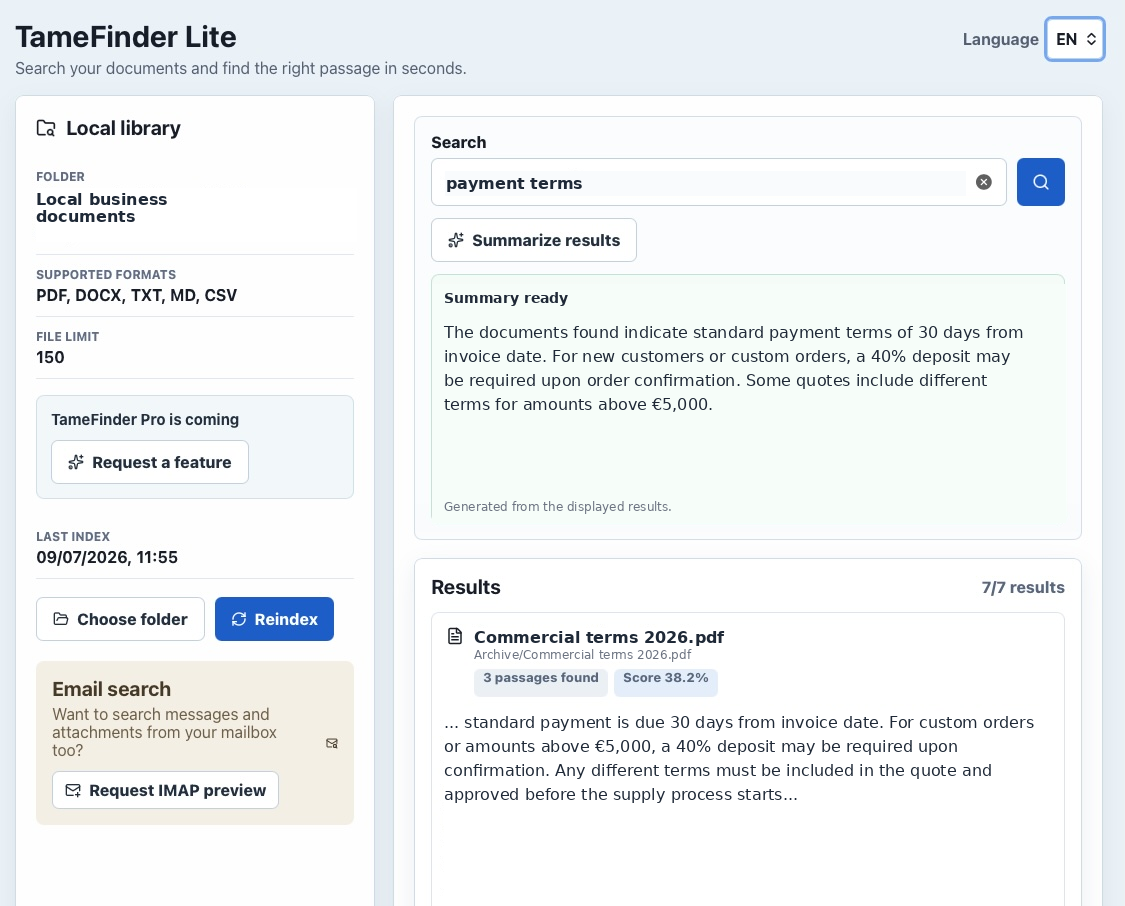This screenshot has width=1125, height=906.
Task: Click the small mail-search icon in Email search card
Action: click(331, 743)
